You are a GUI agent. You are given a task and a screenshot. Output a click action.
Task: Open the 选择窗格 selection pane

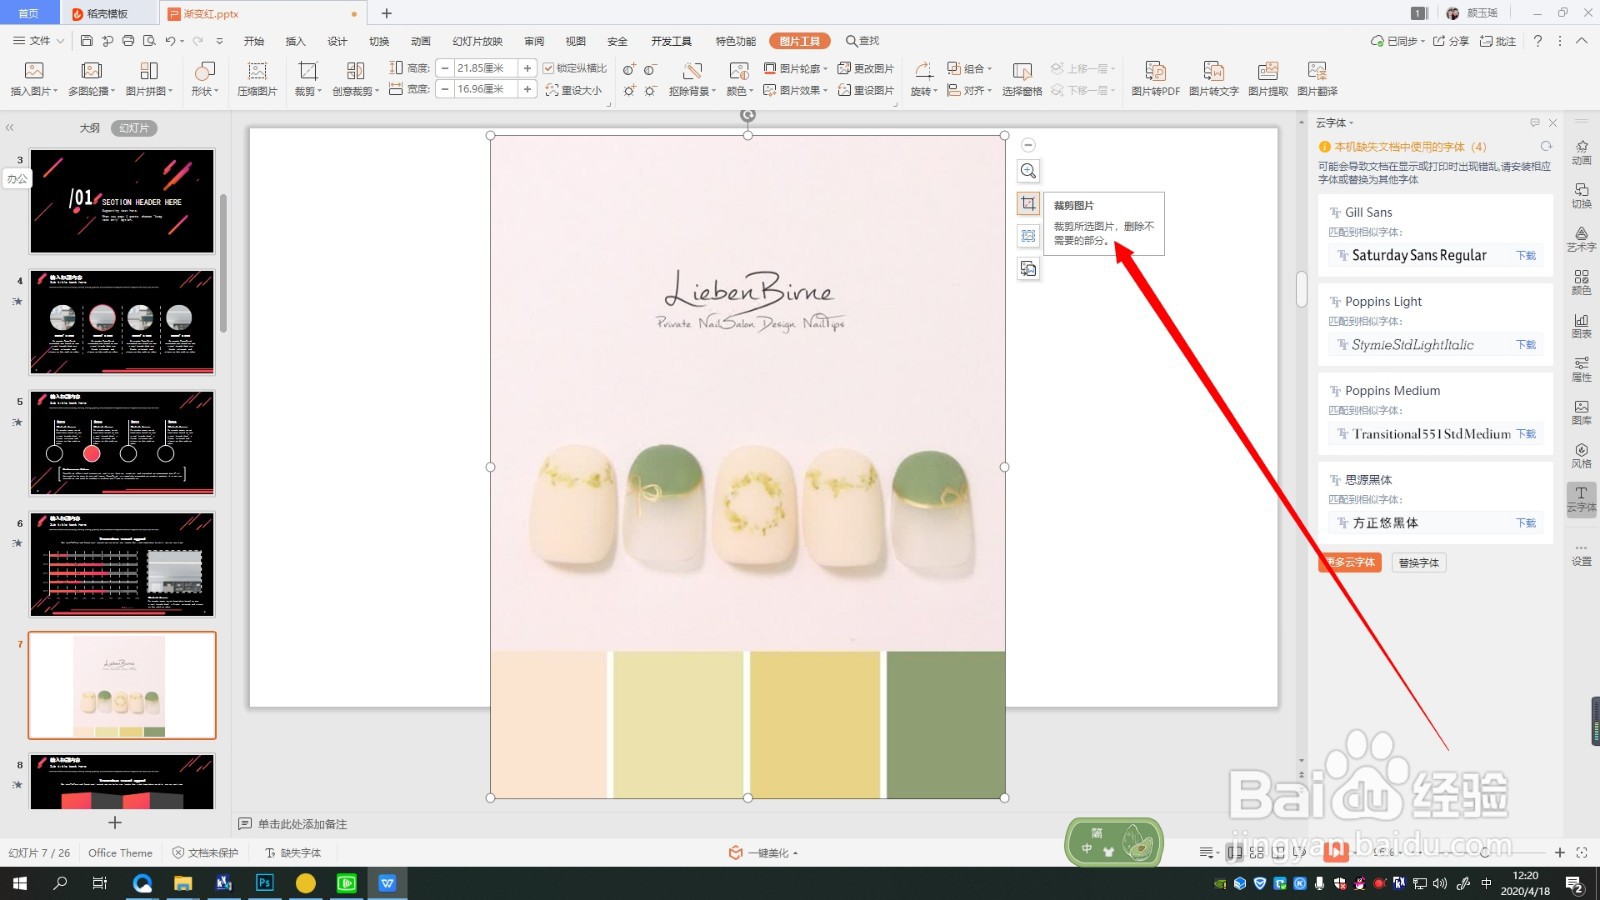point(1022,78)
